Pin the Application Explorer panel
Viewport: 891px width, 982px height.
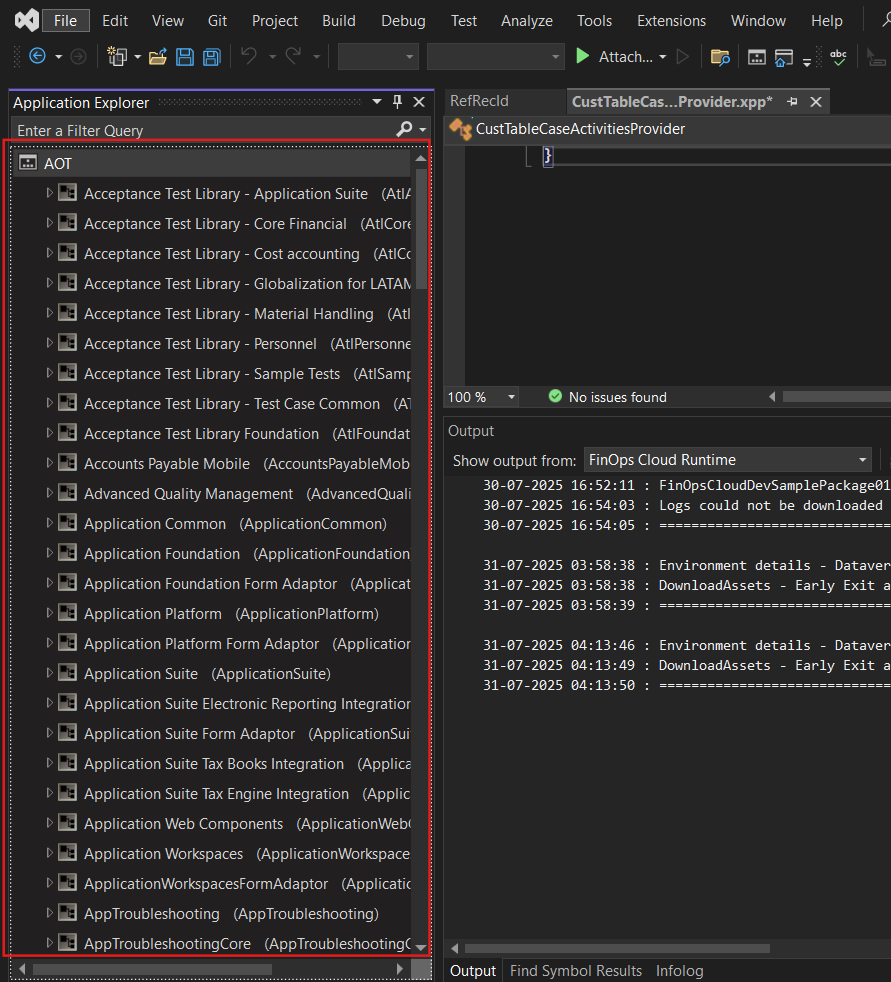point(397,101)
